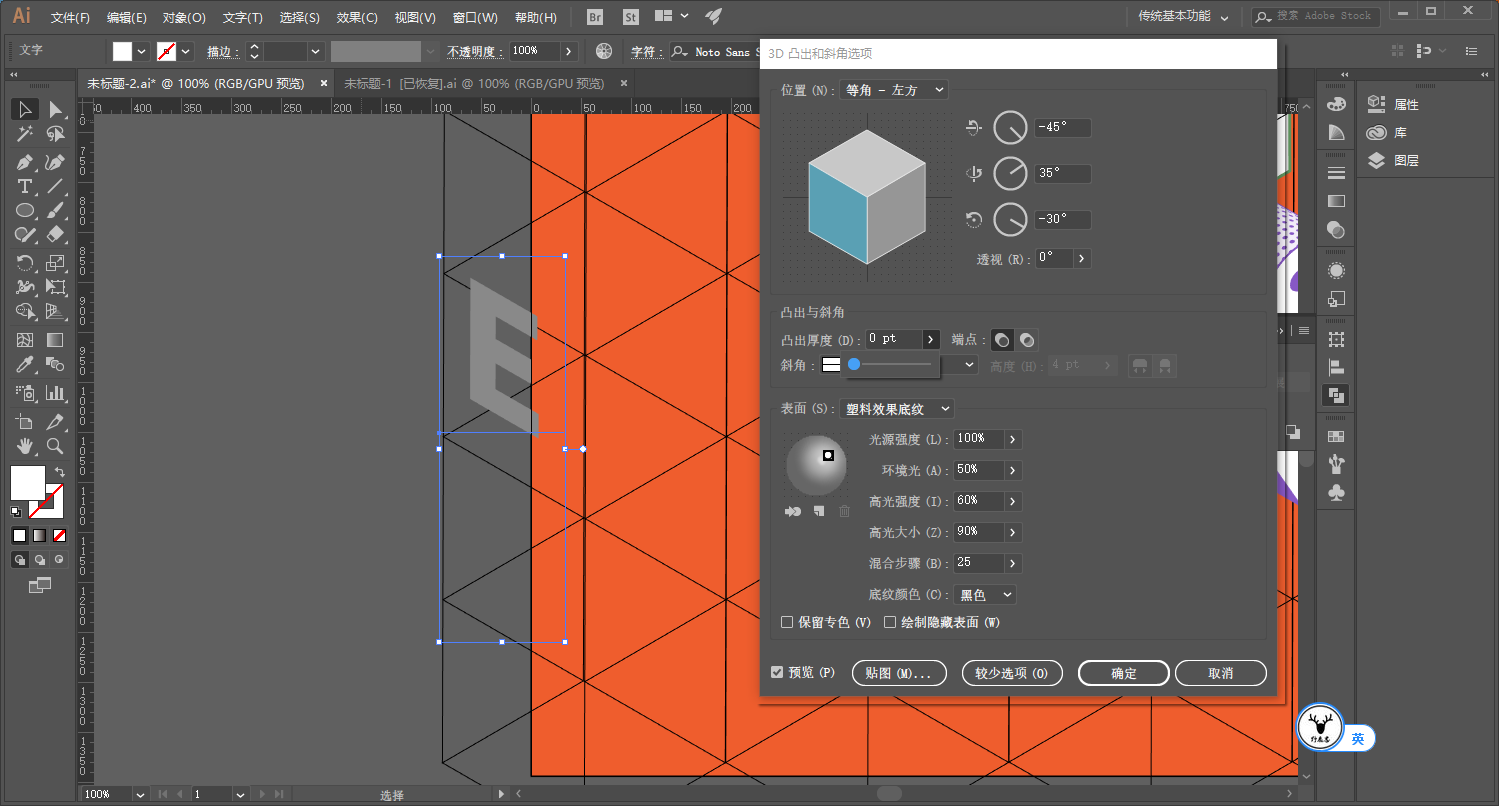The width and height of the screenshot is (1499, 806).
Task: Click the 较少选项 (O) button
Action: [x=1012, y=673]
